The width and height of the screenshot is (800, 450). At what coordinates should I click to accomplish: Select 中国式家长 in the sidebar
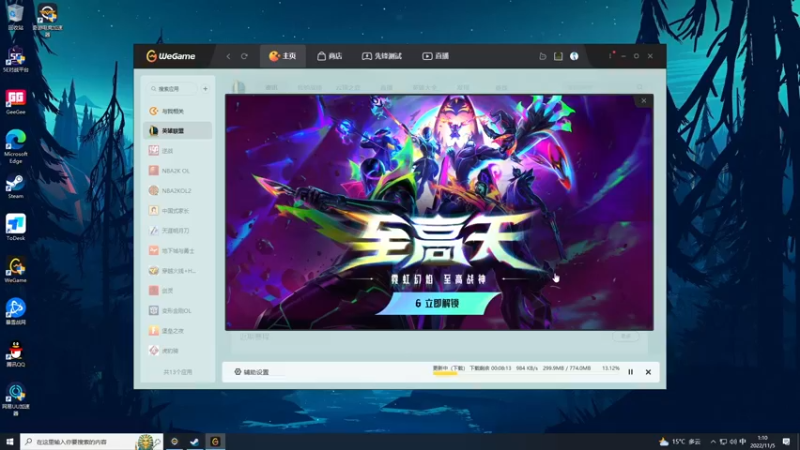point(178,210)
